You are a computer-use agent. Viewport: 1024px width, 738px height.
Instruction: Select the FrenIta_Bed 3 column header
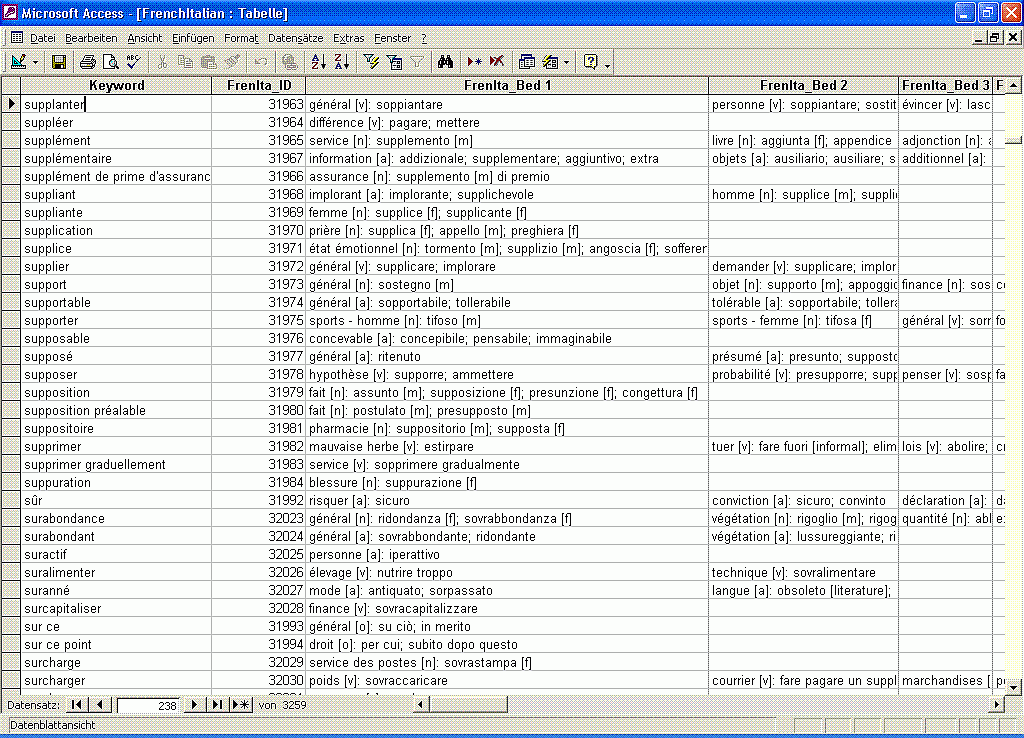(x=946, y=86)
